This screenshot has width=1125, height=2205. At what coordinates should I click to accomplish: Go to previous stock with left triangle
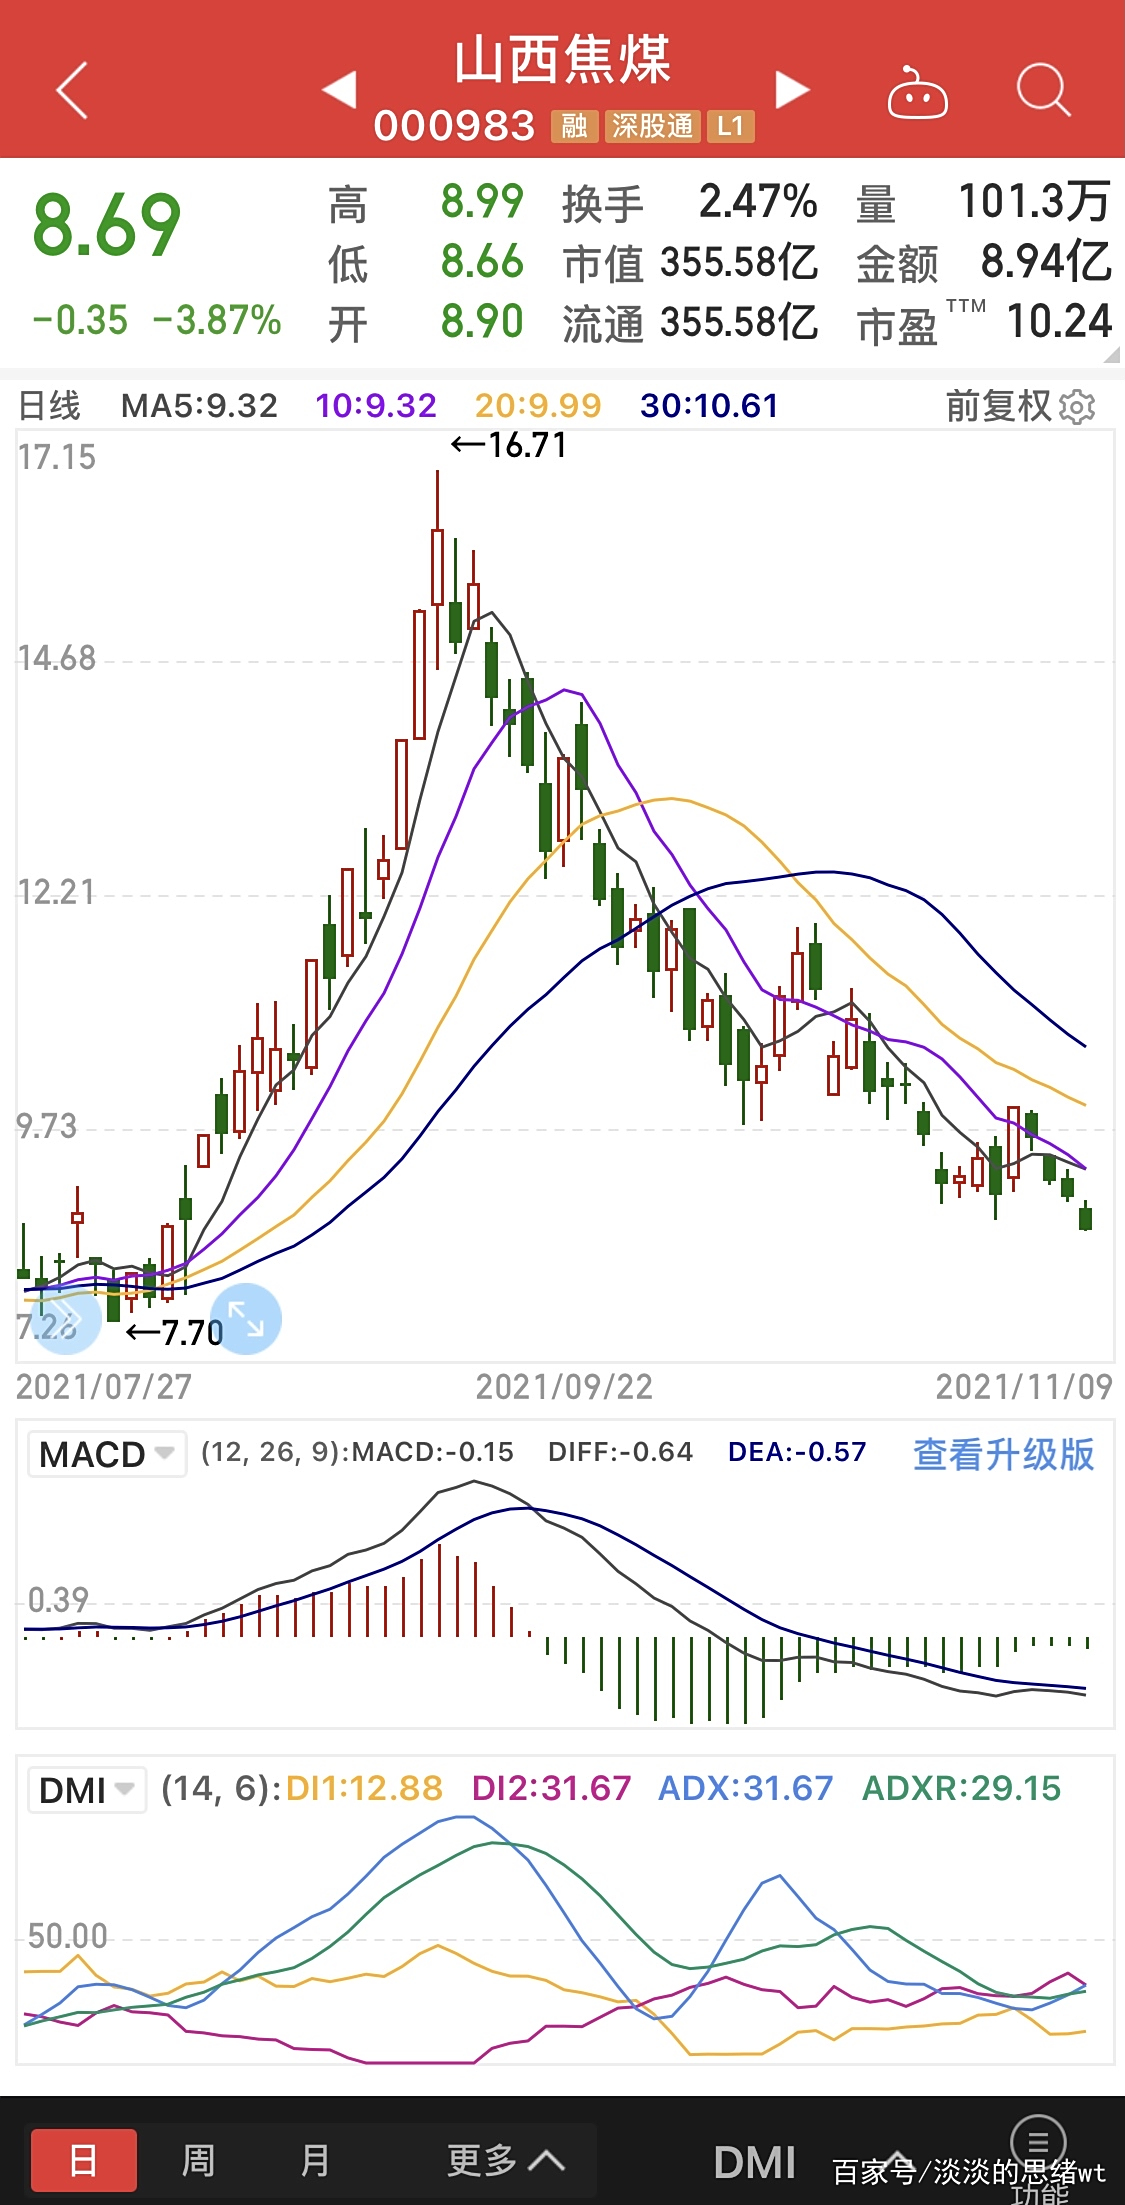click(x=340, y=90)
